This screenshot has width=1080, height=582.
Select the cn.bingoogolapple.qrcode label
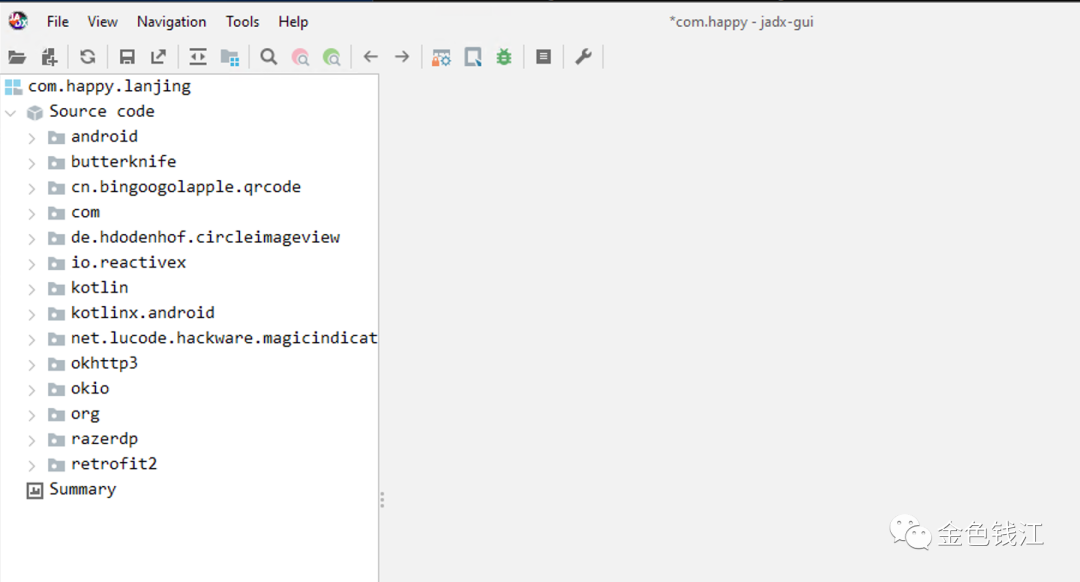[x=186, y=187]
